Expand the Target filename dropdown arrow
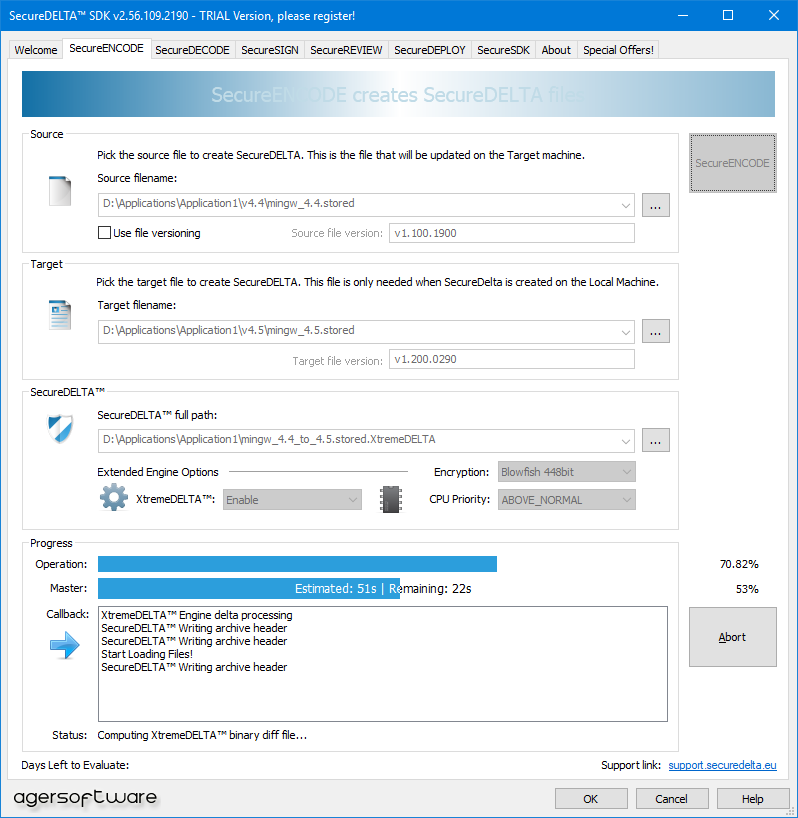Image resolution: width=798 pixels, height=818 pixels. click(625, 332)
